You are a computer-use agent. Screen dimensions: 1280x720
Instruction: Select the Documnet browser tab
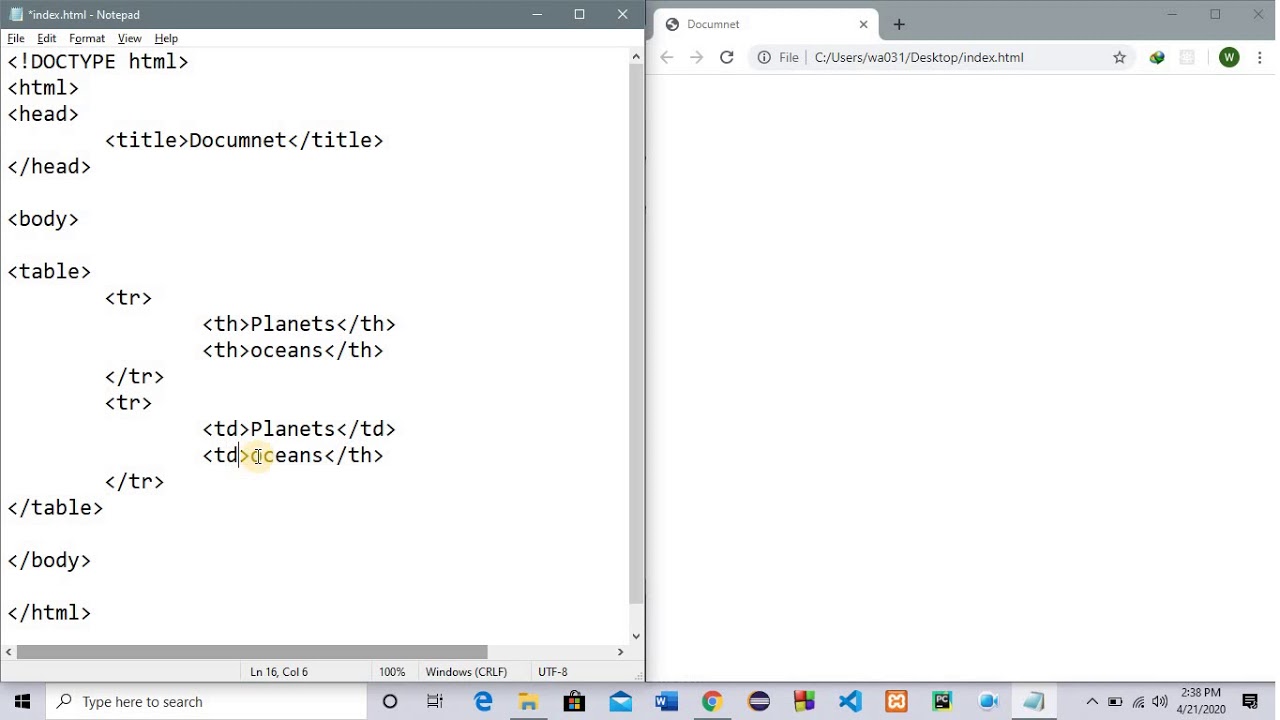[x=765, y=24]
